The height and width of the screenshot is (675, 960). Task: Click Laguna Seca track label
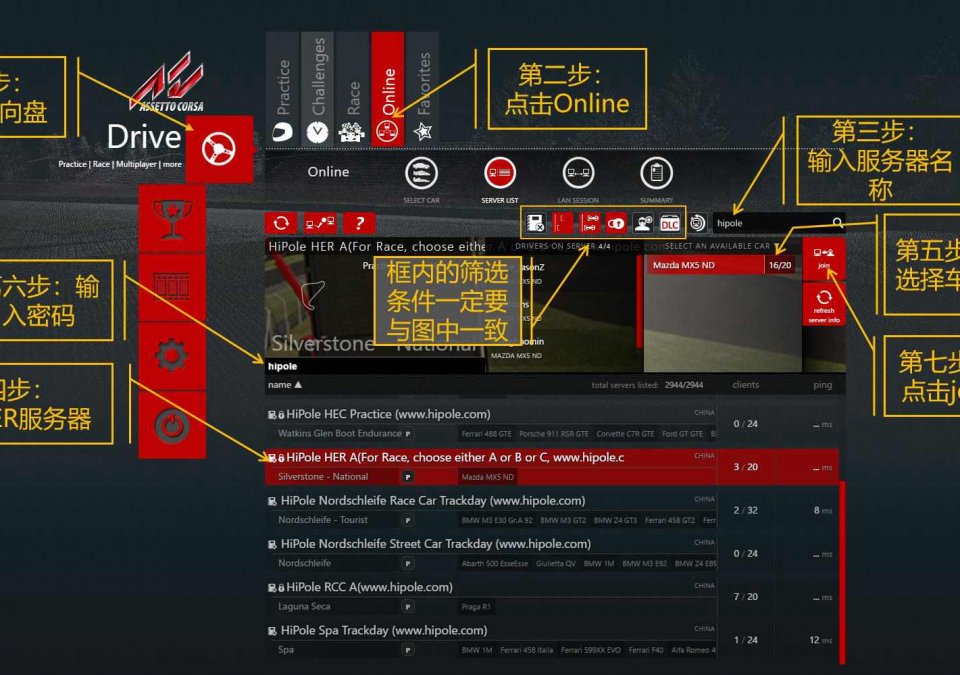click(304, 606)
